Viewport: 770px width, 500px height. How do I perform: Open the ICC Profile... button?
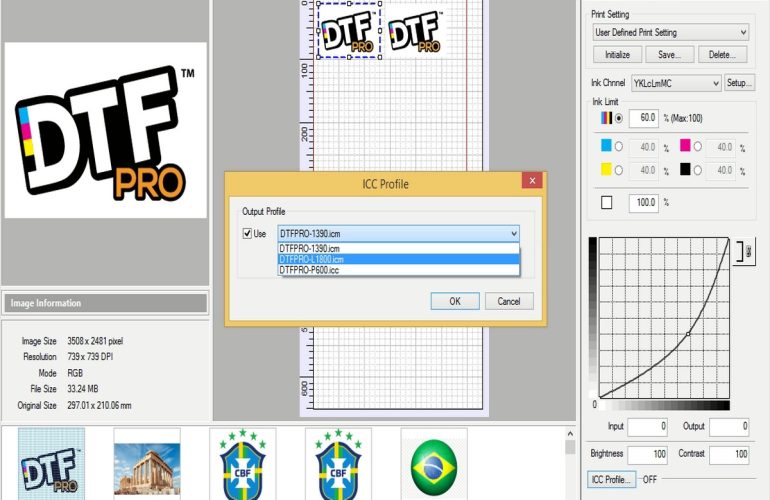click(611, 479)
